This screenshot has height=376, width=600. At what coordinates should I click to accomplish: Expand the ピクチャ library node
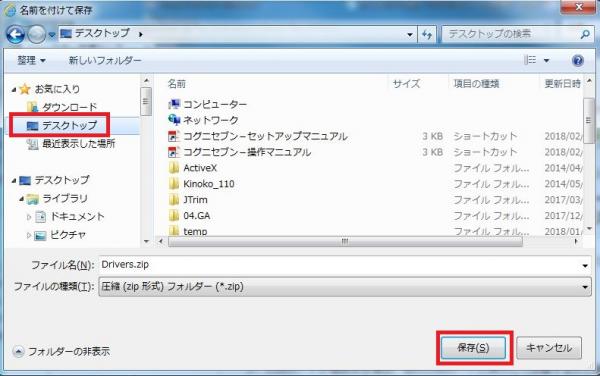click(29, 235)
